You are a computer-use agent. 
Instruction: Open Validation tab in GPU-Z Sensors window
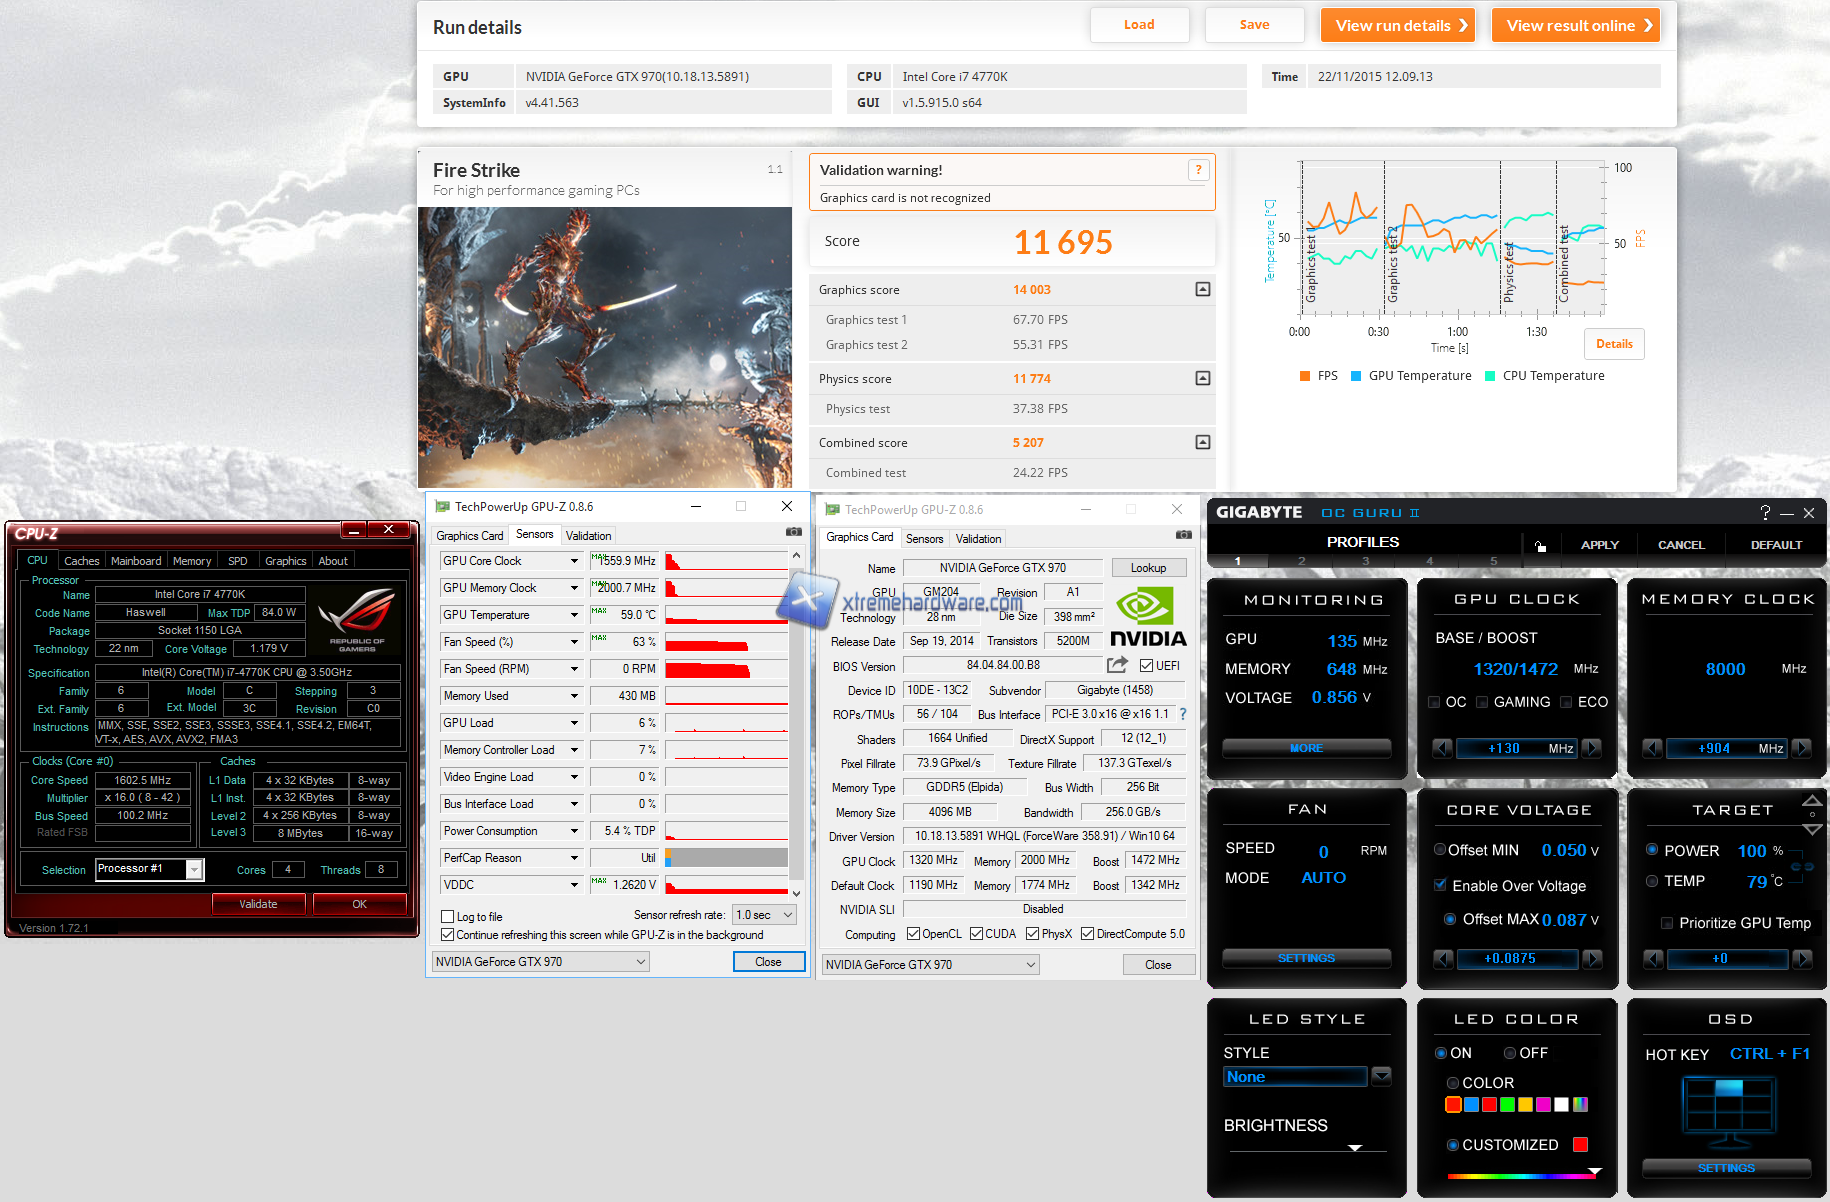click(588, 536)
